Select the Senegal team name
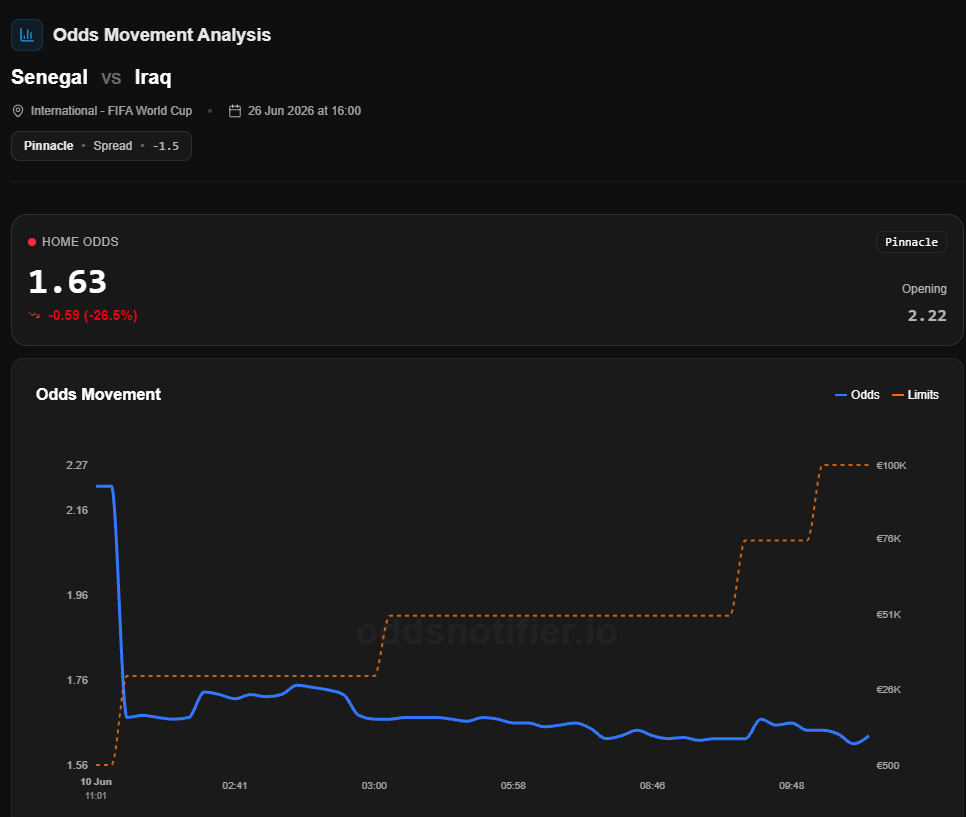The height and width of the screenshot is (817, 966). coord(49,78)
